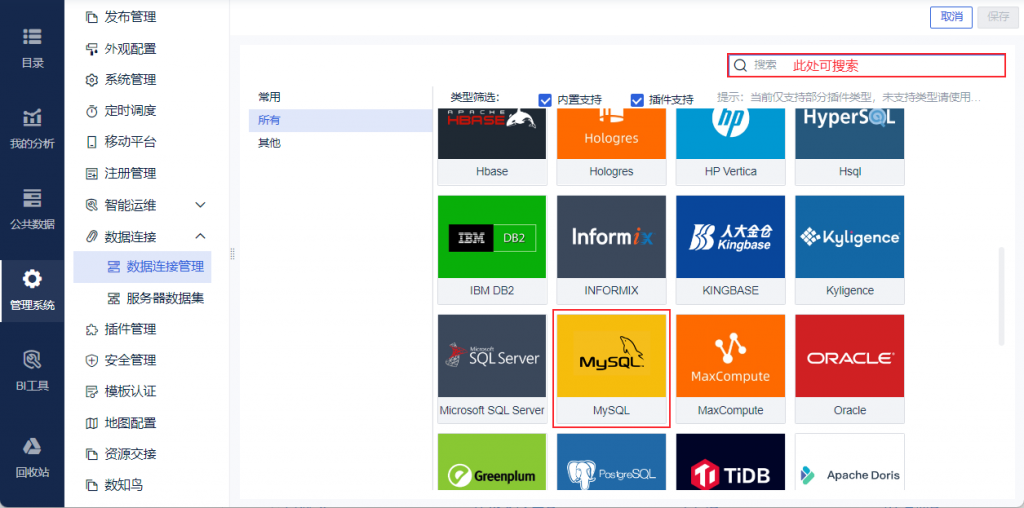The width and height of the screenshot is (1024, 508).
Task: Open the 目录 section in left navigation
Action: (32, 48)
